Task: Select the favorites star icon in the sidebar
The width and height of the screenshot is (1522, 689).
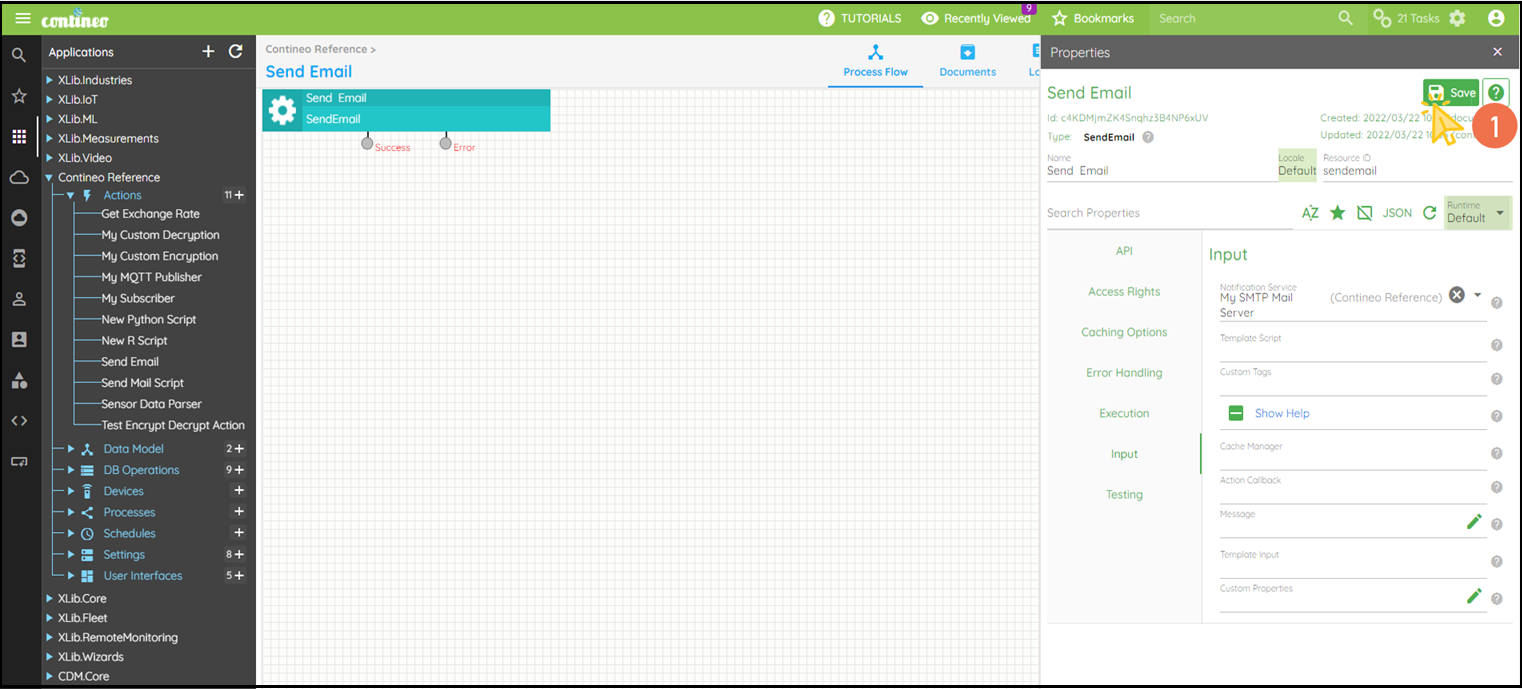Action: (18, 95)
